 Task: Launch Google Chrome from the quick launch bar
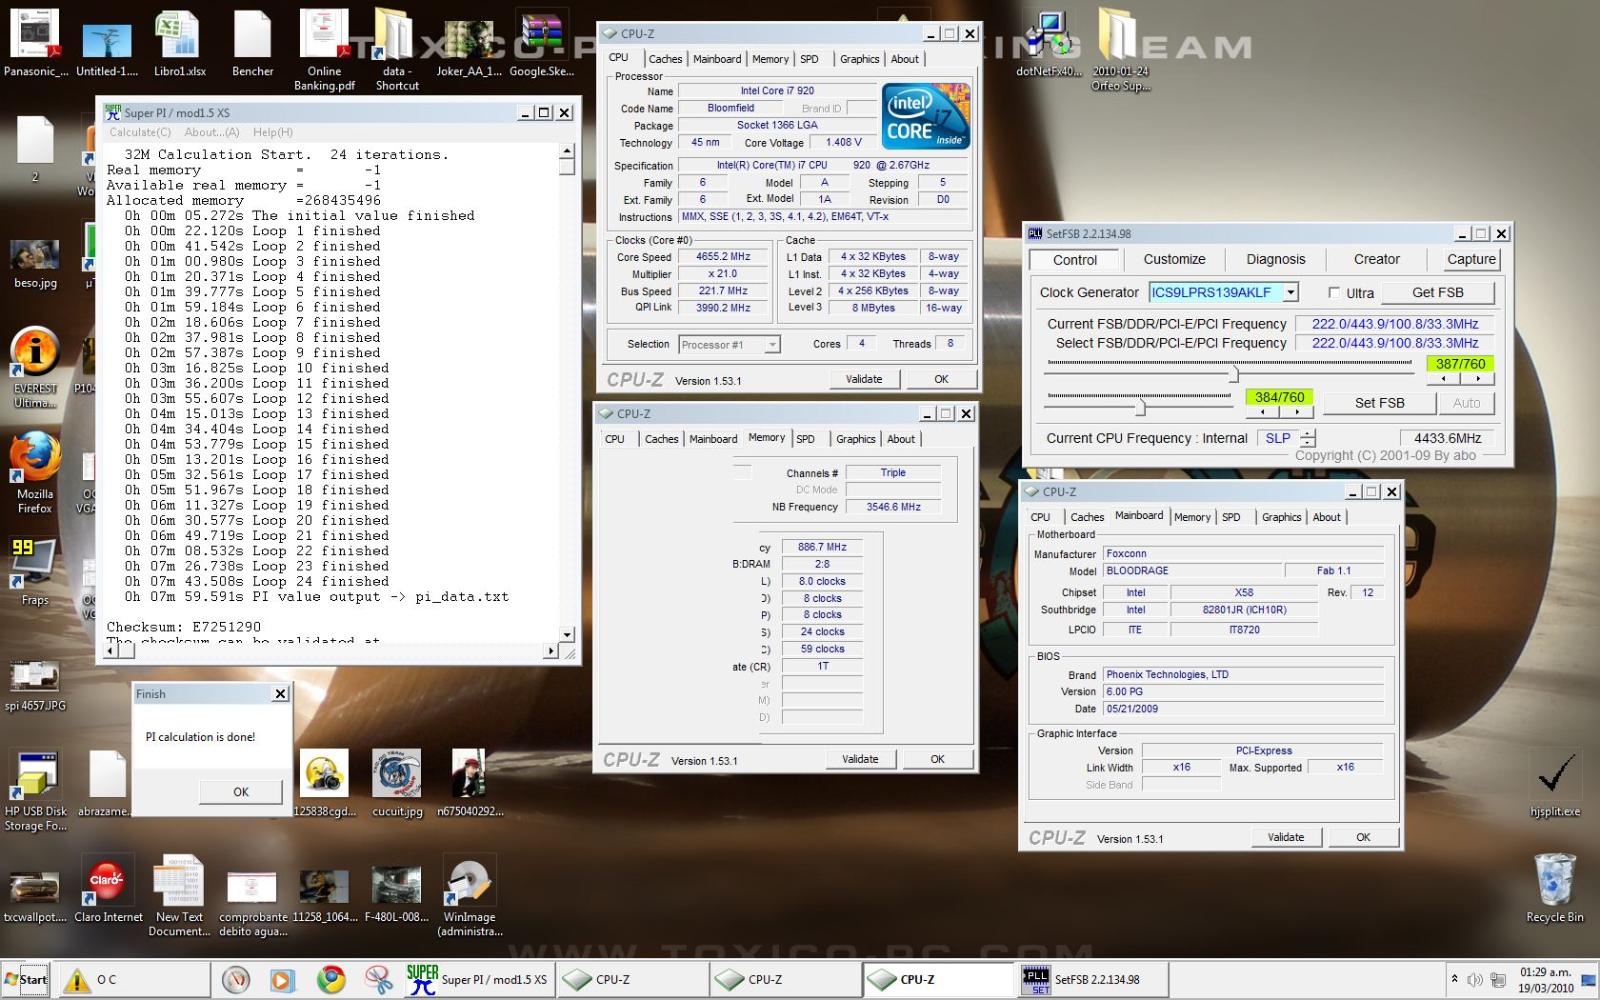pos(331,980)
